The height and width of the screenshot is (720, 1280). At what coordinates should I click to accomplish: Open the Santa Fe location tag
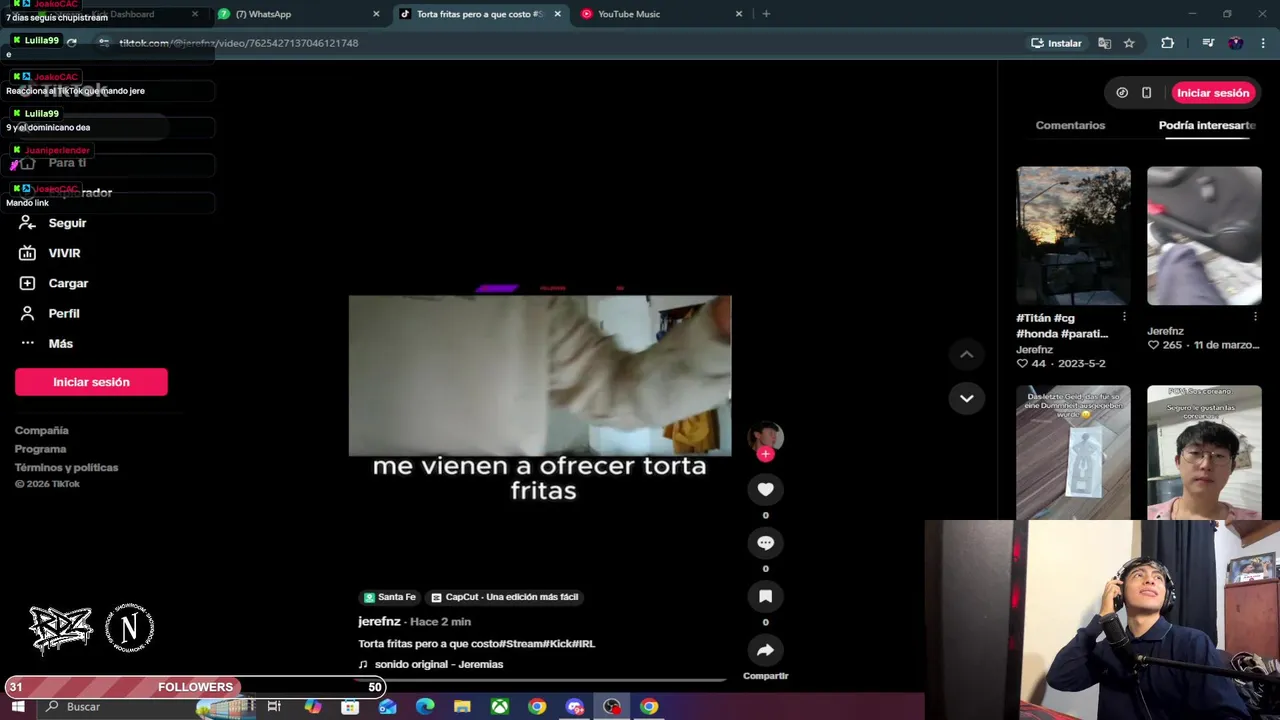pos(390,597)
